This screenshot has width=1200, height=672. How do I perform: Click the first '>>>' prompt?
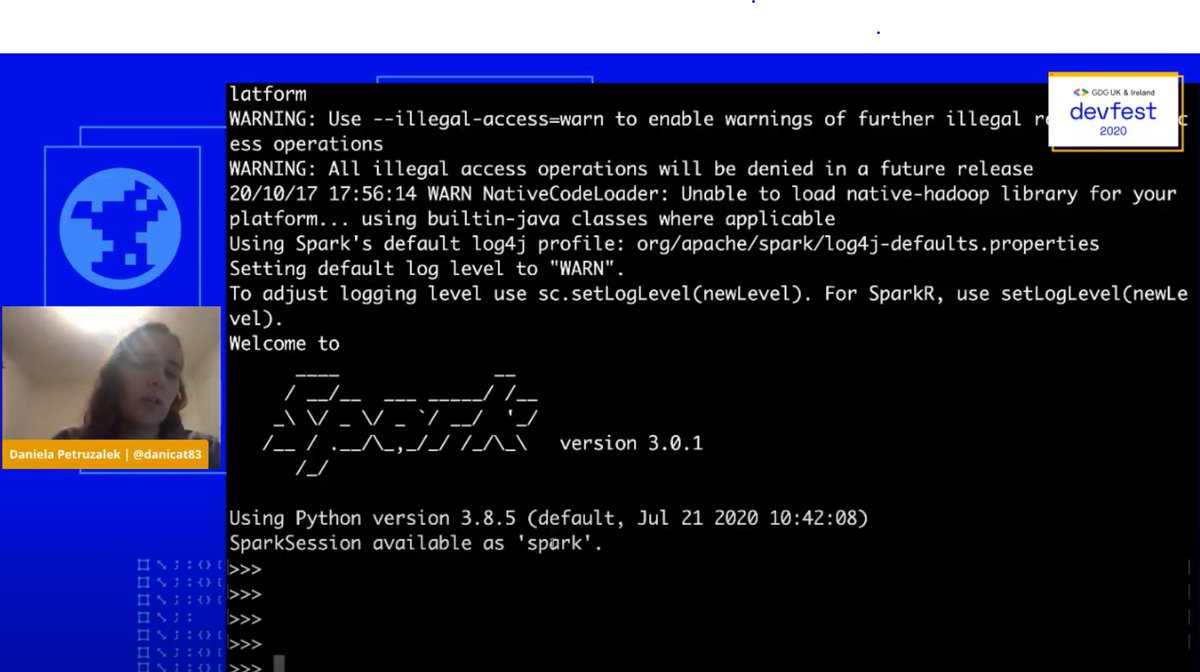[245, 570]
